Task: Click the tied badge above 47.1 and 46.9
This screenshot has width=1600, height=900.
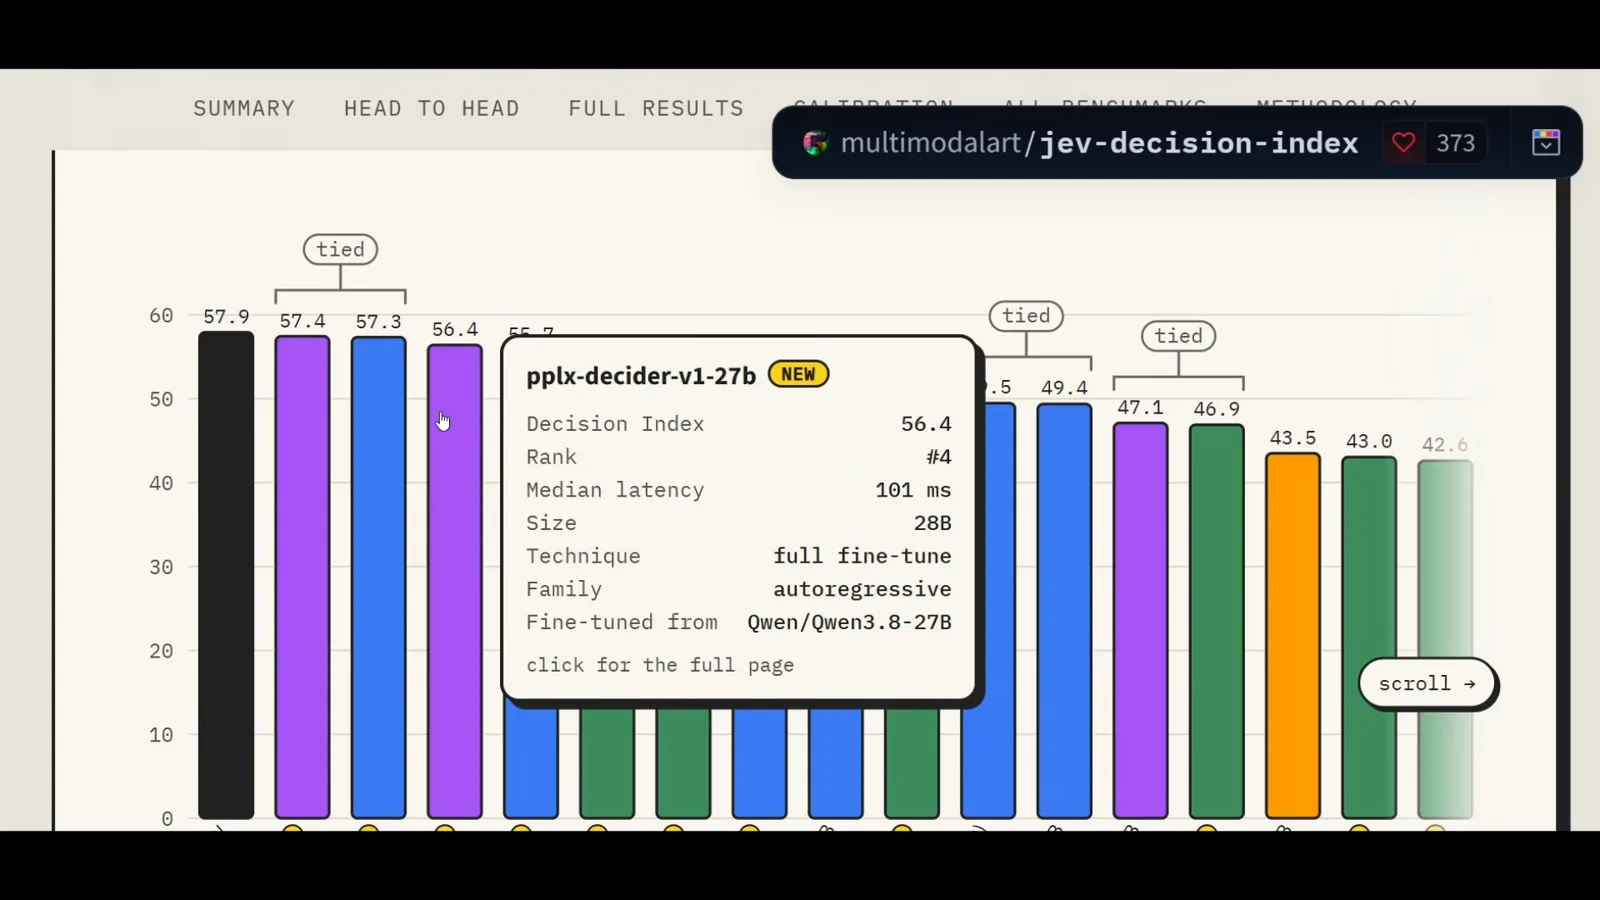Action: click(x=1179, y=336)
